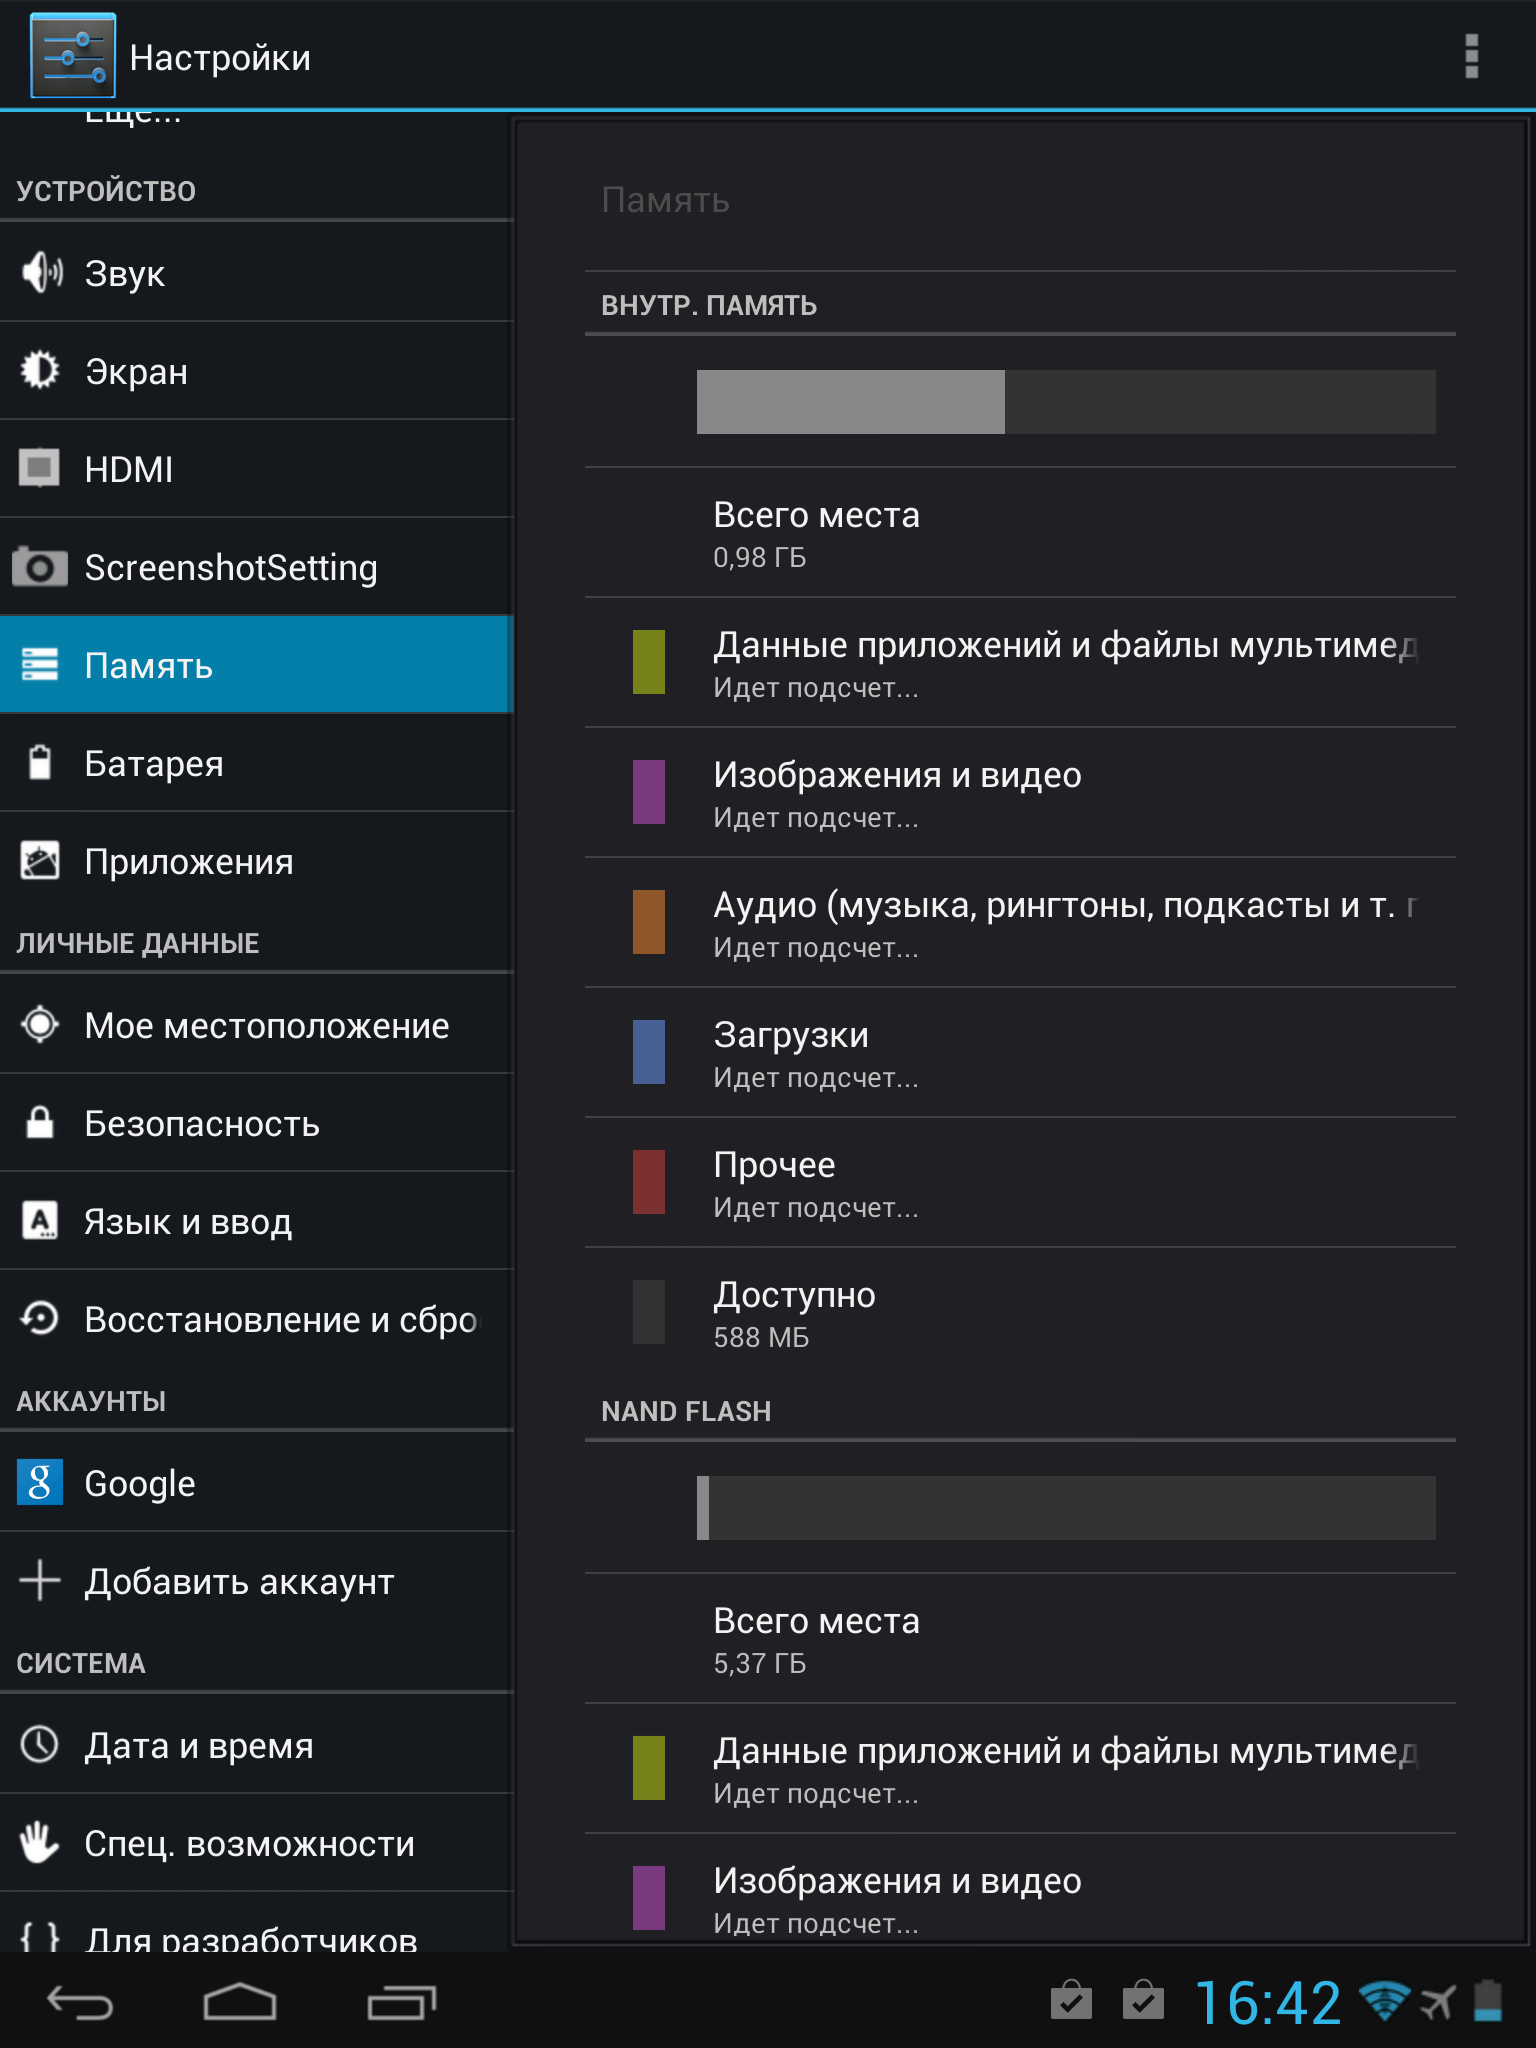
Task: Tap the camera icon for ScreenshotSetting
Action: click(40, 567)
